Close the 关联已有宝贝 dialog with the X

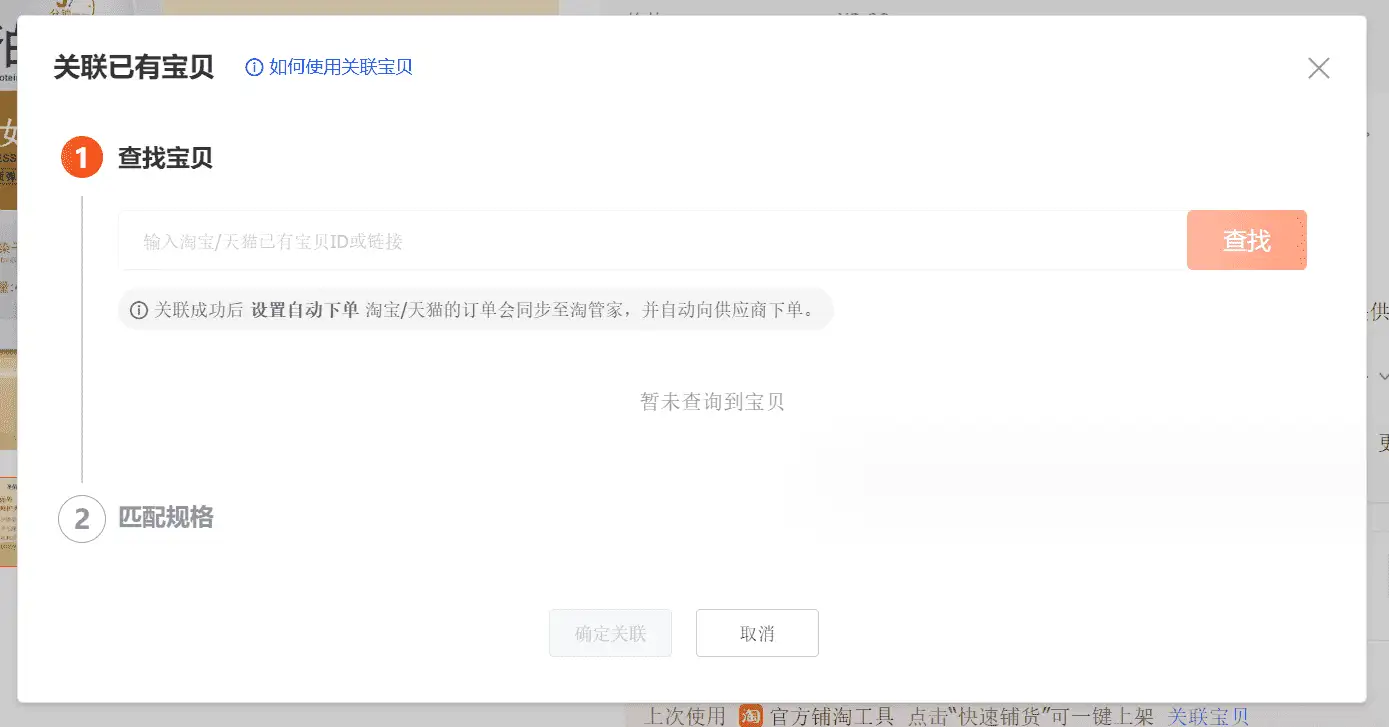pos(1318,68)
